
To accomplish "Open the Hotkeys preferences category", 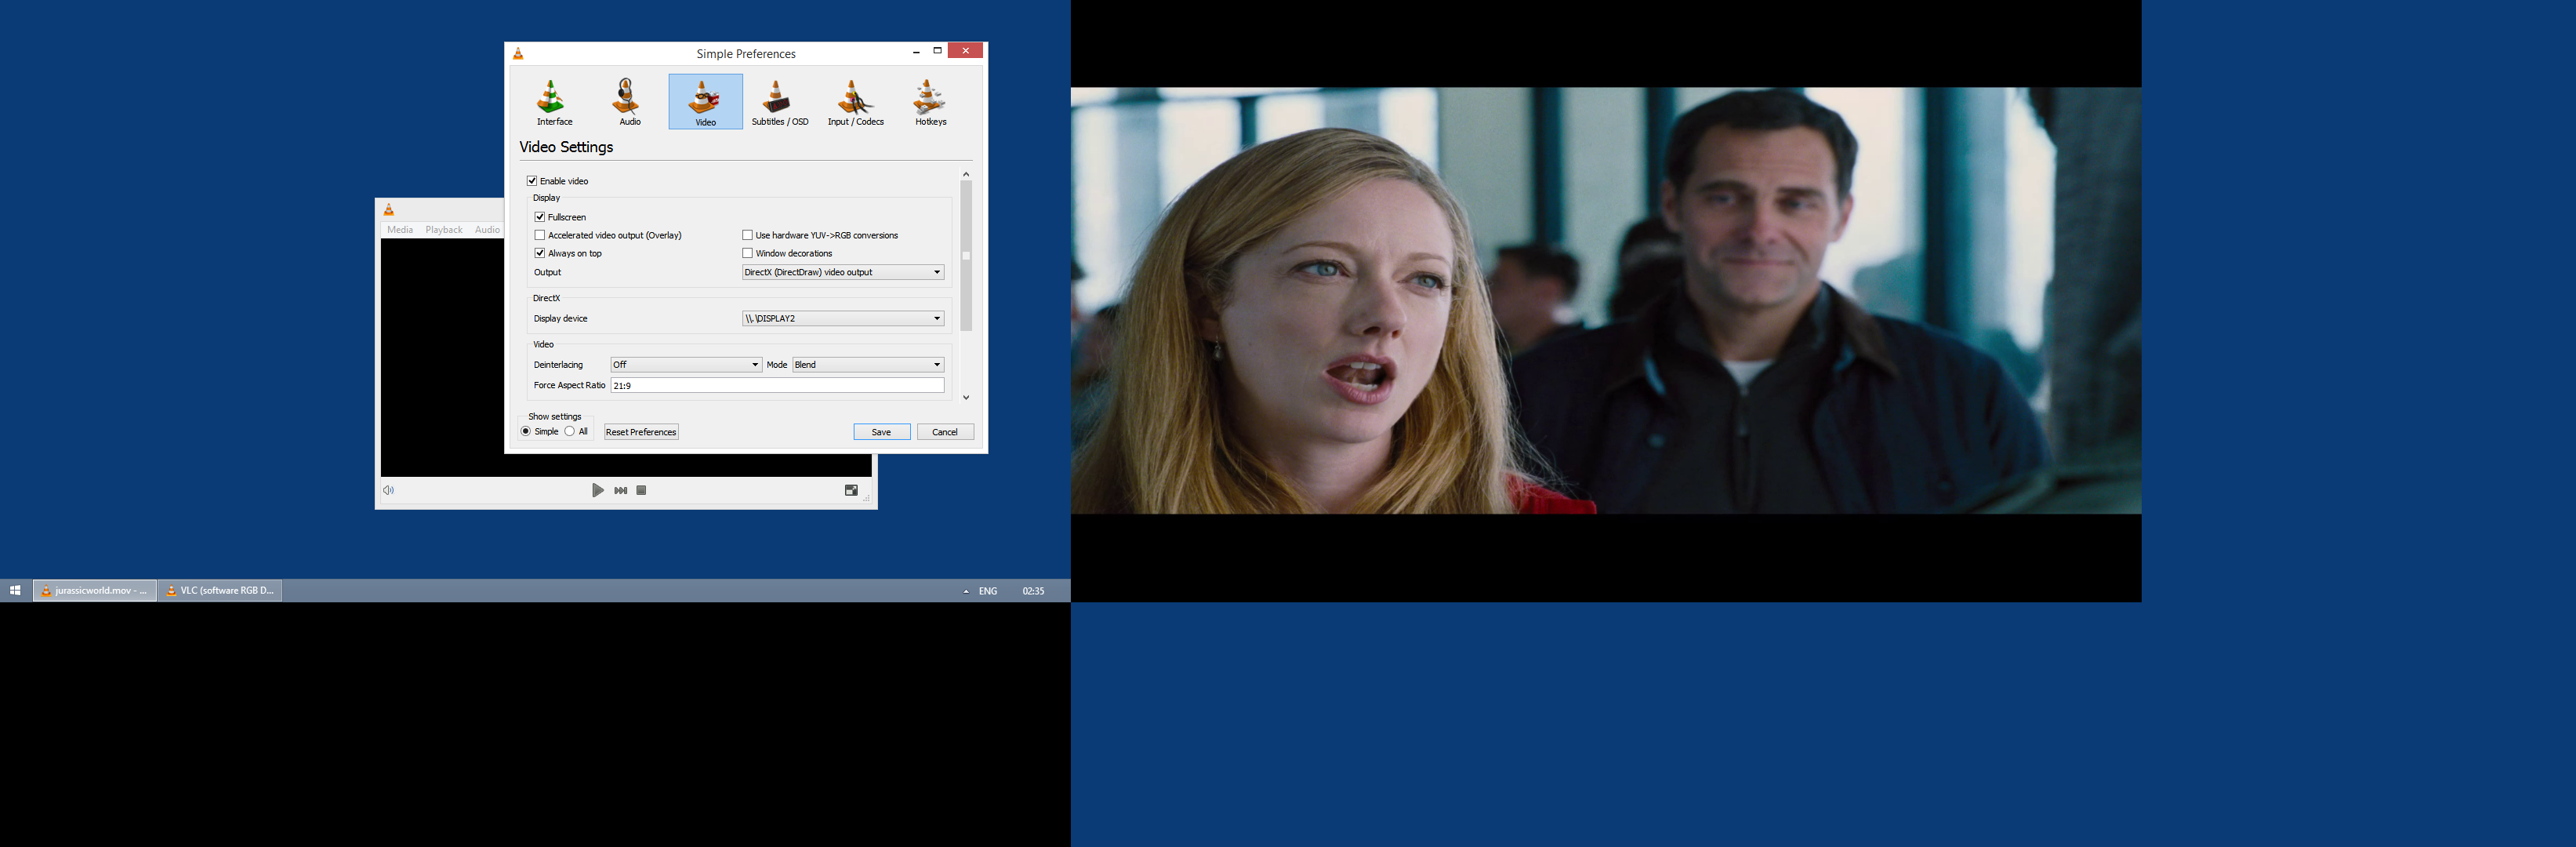I will 930,102.
